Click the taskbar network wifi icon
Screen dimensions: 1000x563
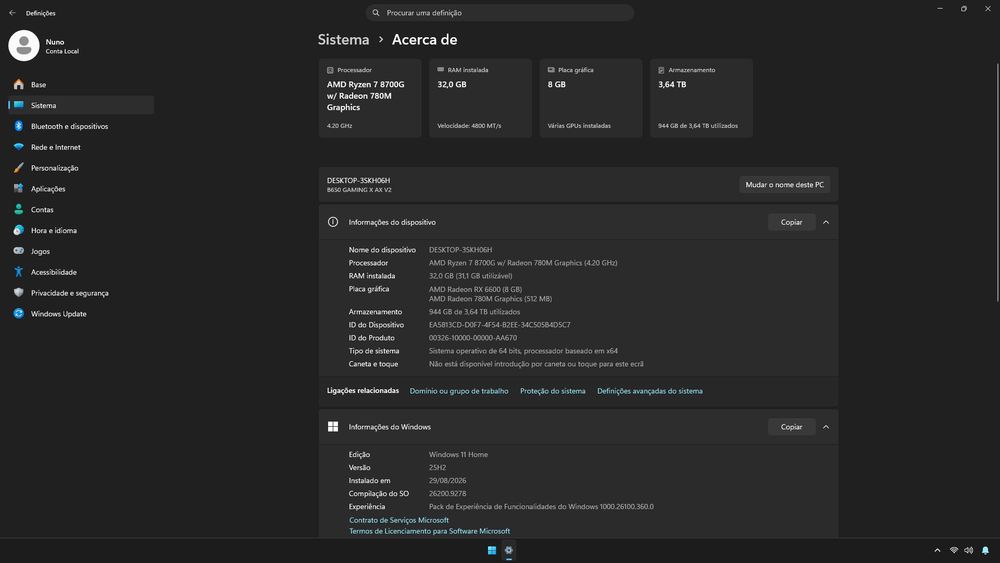pos(954,550)
